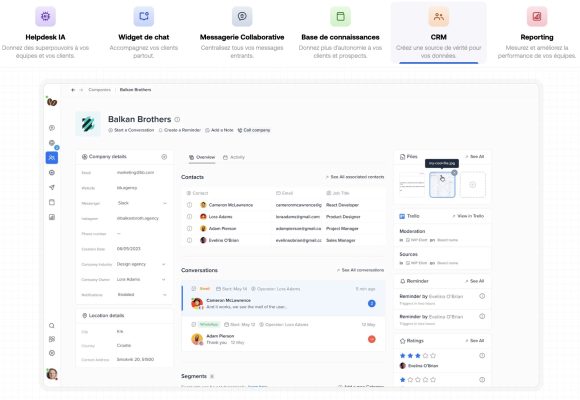The image size is (580, 400).
Task: Open the chat bubble sidebar icon
Action: click(x=52, y=128)
